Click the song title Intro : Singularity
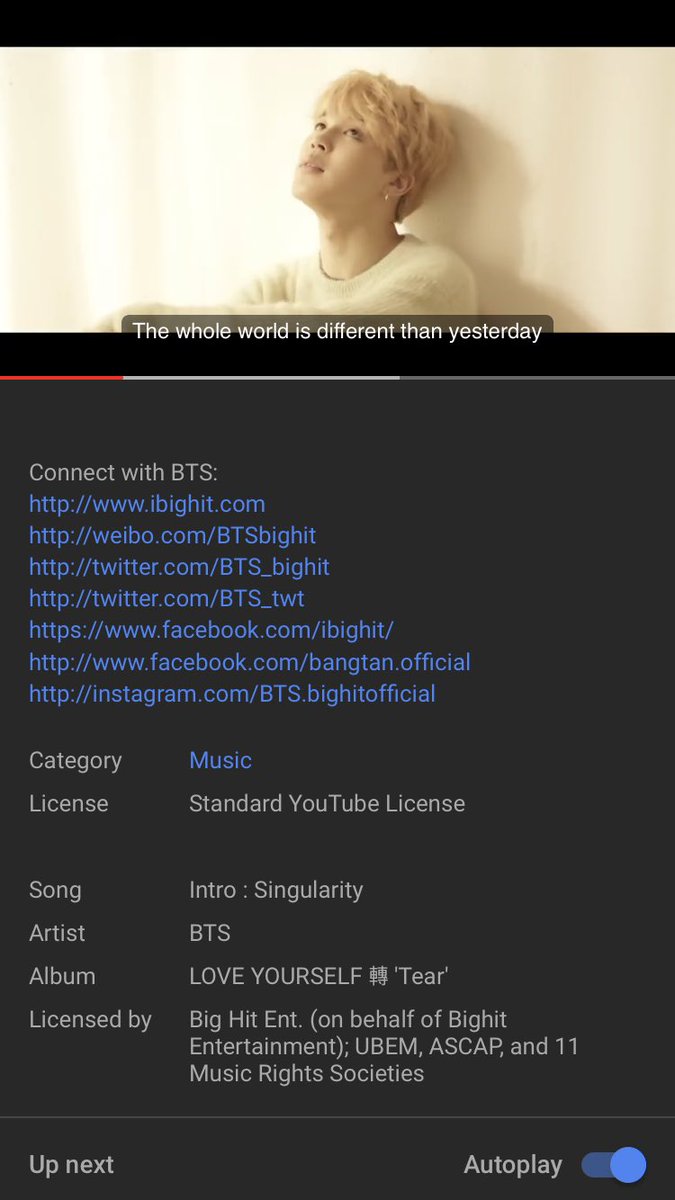Screen dimensions: 675x1200 tap(276, 890)
